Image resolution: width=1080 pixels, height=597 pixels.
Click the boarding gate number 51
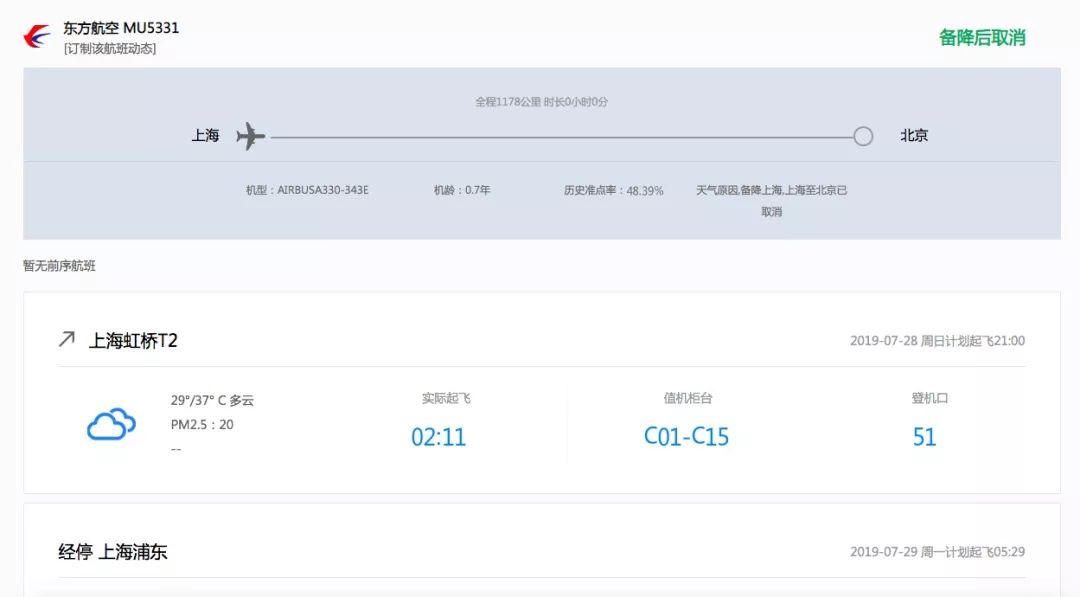click(x=924, y=437)
